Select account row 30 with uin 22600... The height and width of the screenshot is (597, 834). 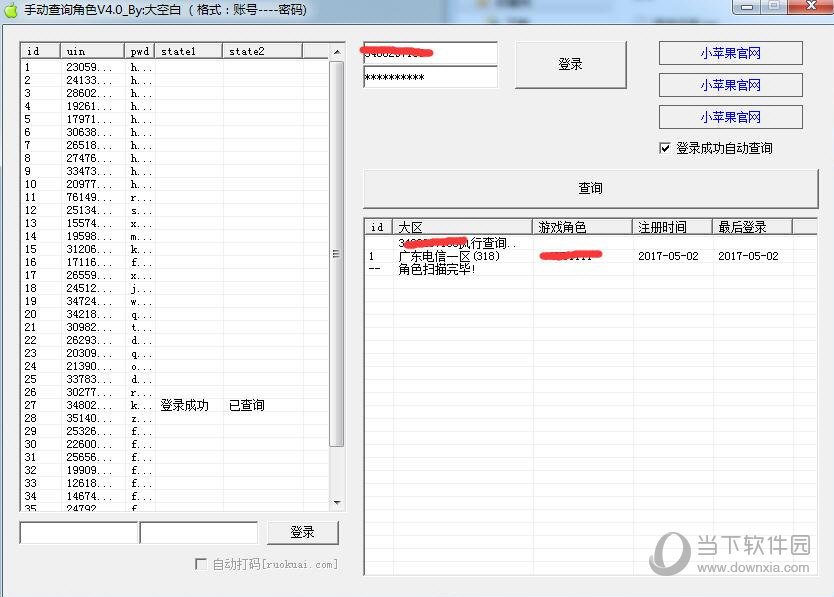tap(174, 444)
